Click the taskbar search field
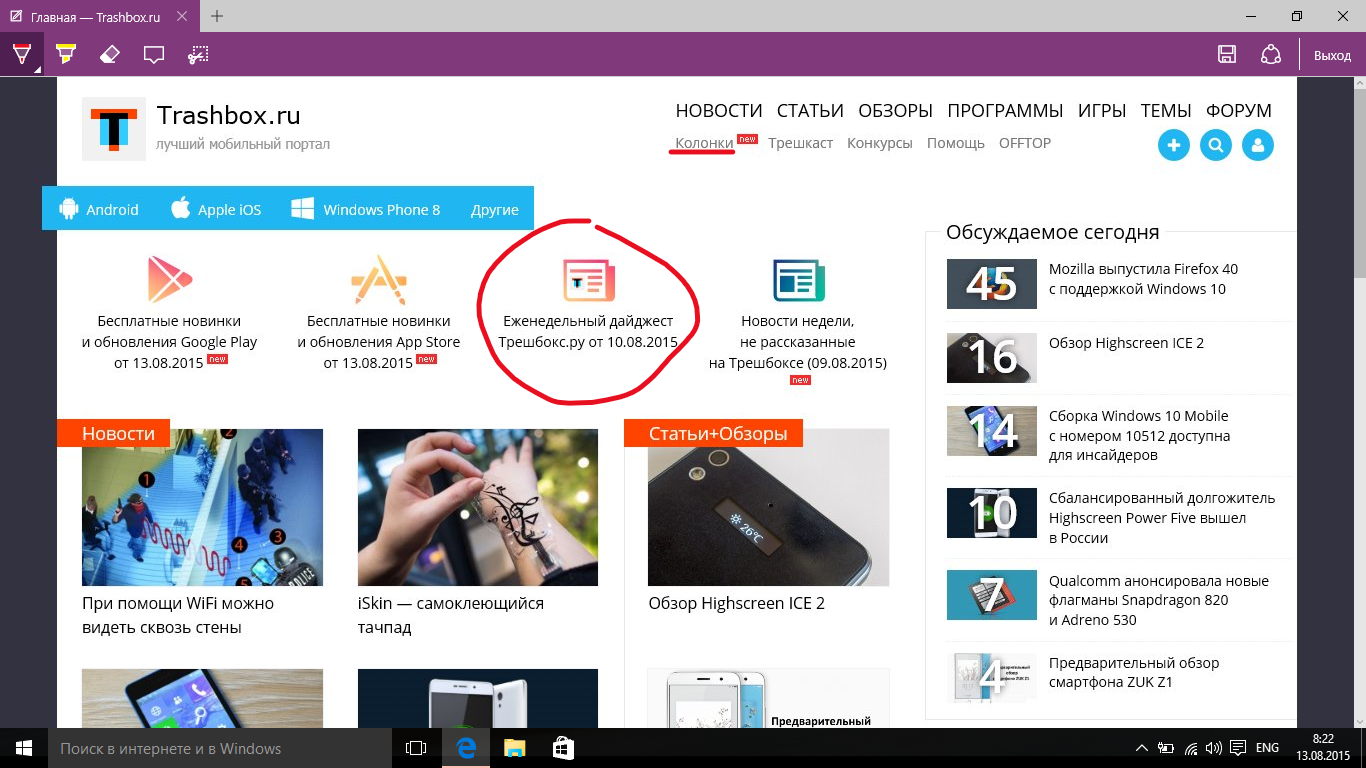1366x768 pixels. tap(220, 748)
